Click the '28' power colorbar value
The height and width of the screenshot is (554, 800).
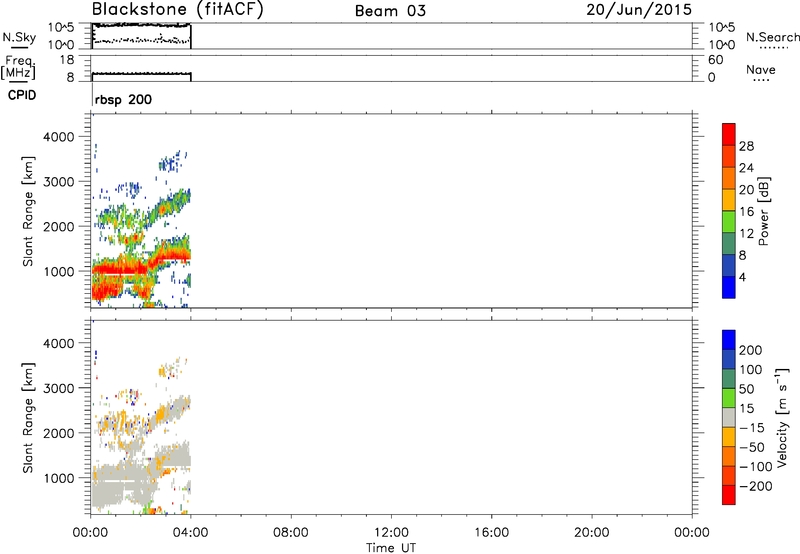746,146
